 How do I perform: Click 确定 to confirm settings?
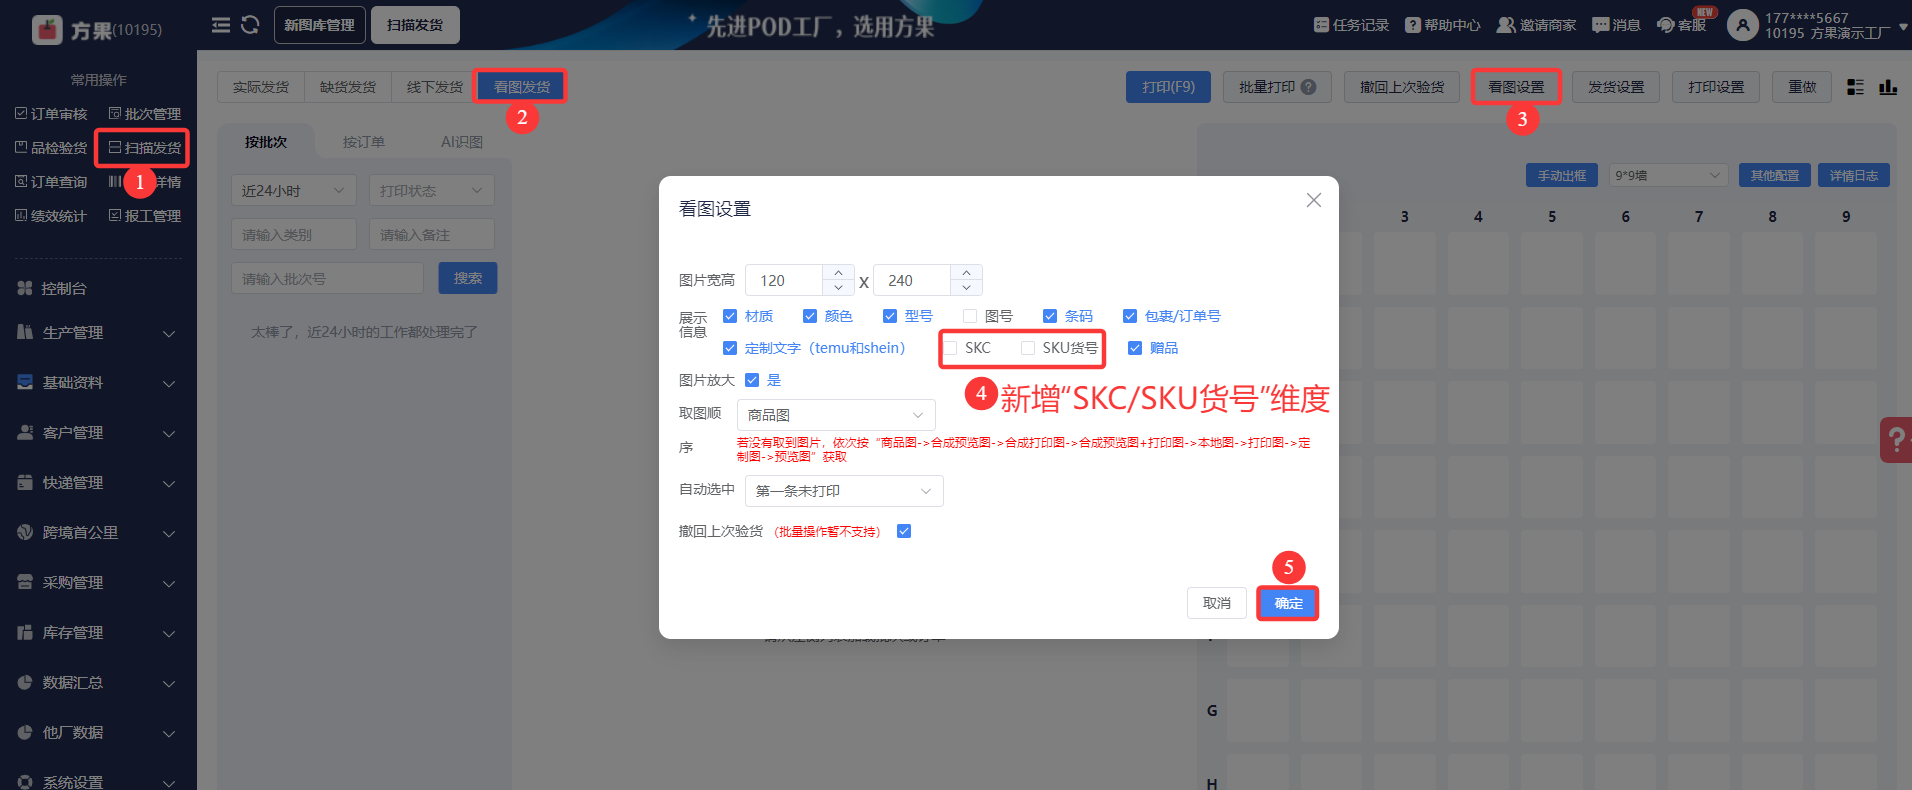[1289, 603]
